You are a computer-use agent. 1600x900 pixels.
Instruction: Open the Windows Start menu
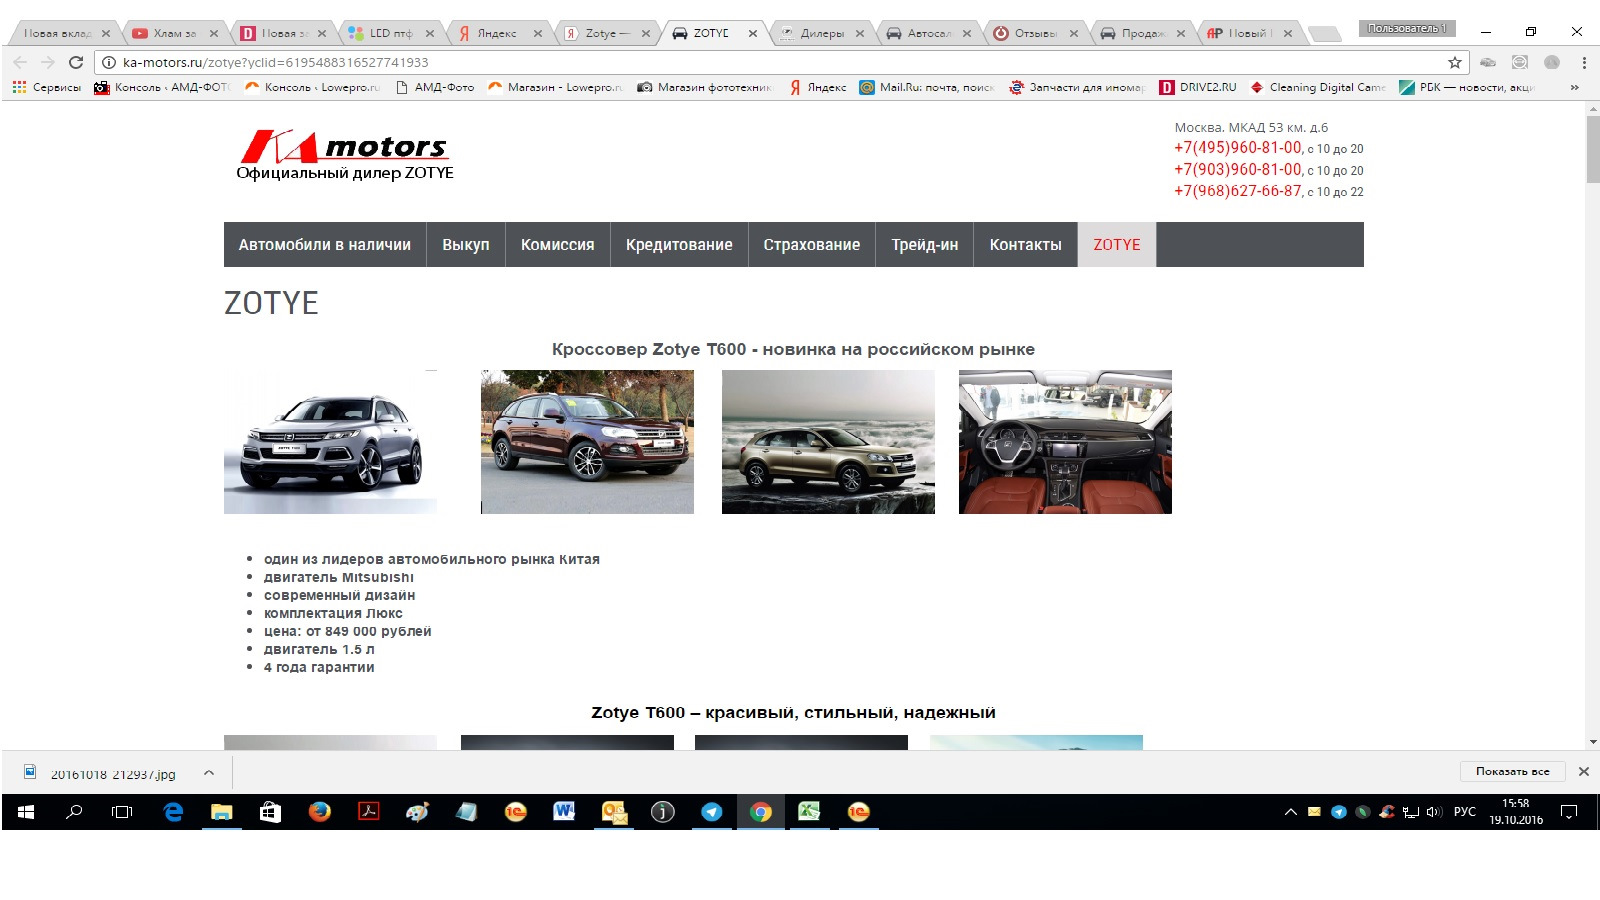pos(26,812)
